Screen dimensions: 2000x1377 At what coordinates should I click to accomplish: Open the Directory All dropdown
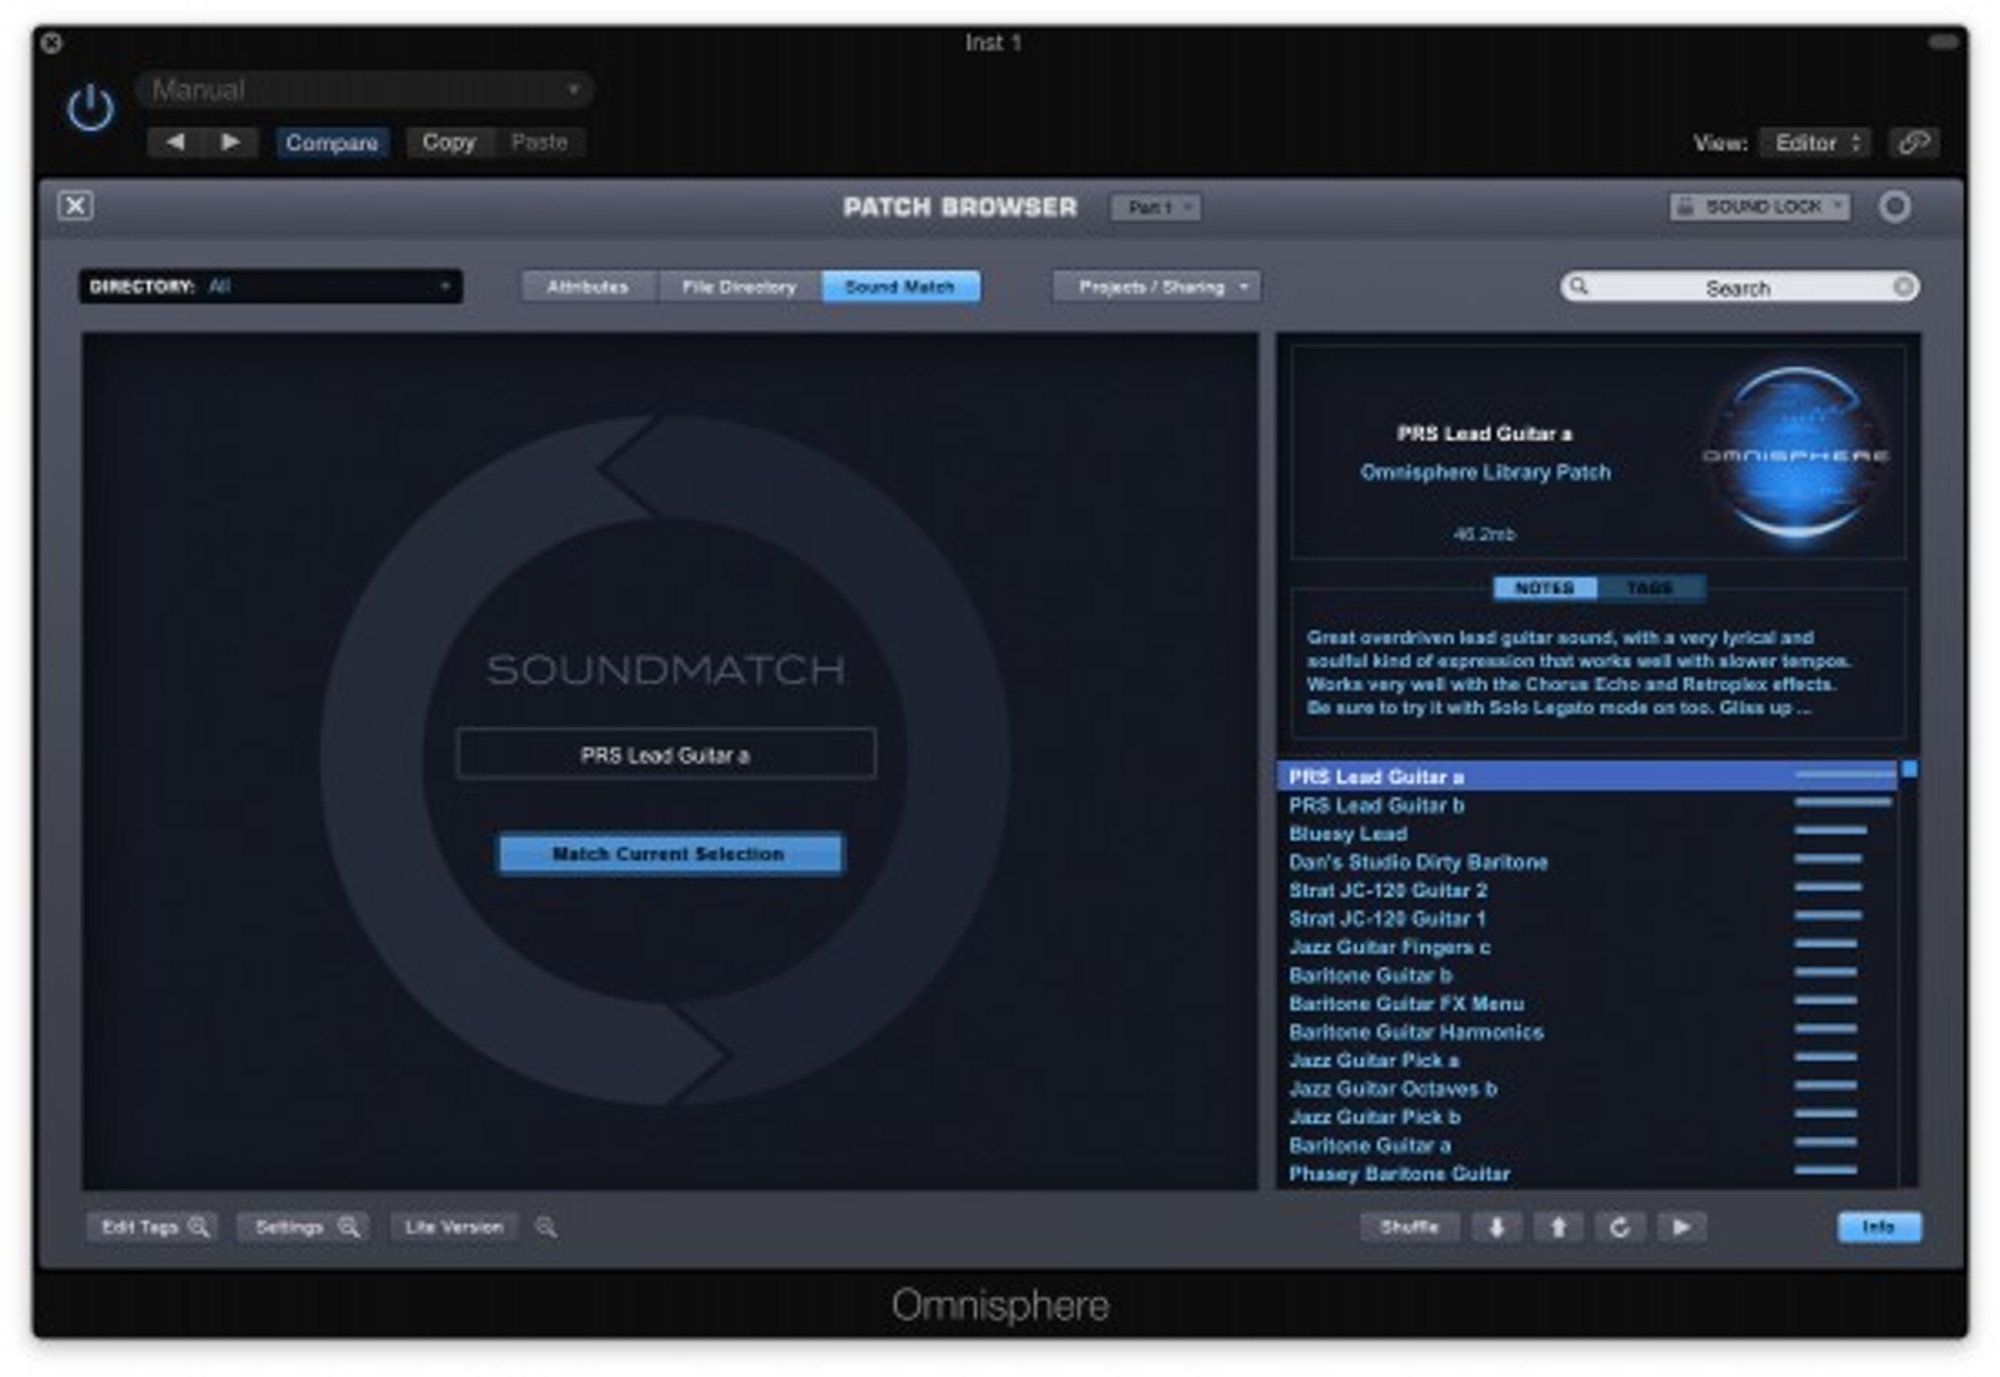tap(271, 287)
